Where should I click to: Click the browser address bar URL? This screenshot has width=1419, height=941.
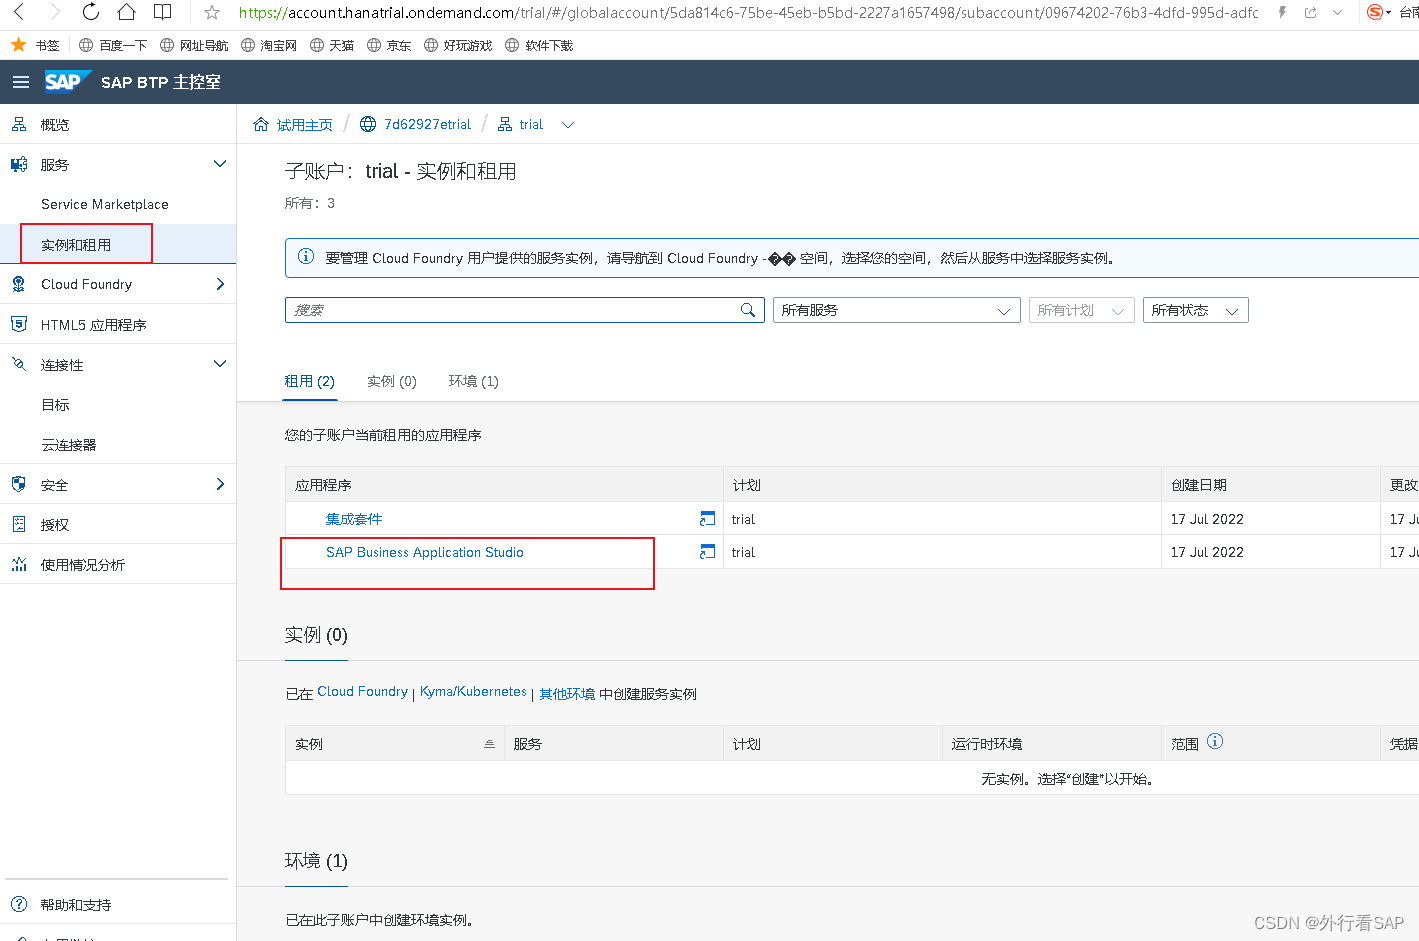coord(748,13)
